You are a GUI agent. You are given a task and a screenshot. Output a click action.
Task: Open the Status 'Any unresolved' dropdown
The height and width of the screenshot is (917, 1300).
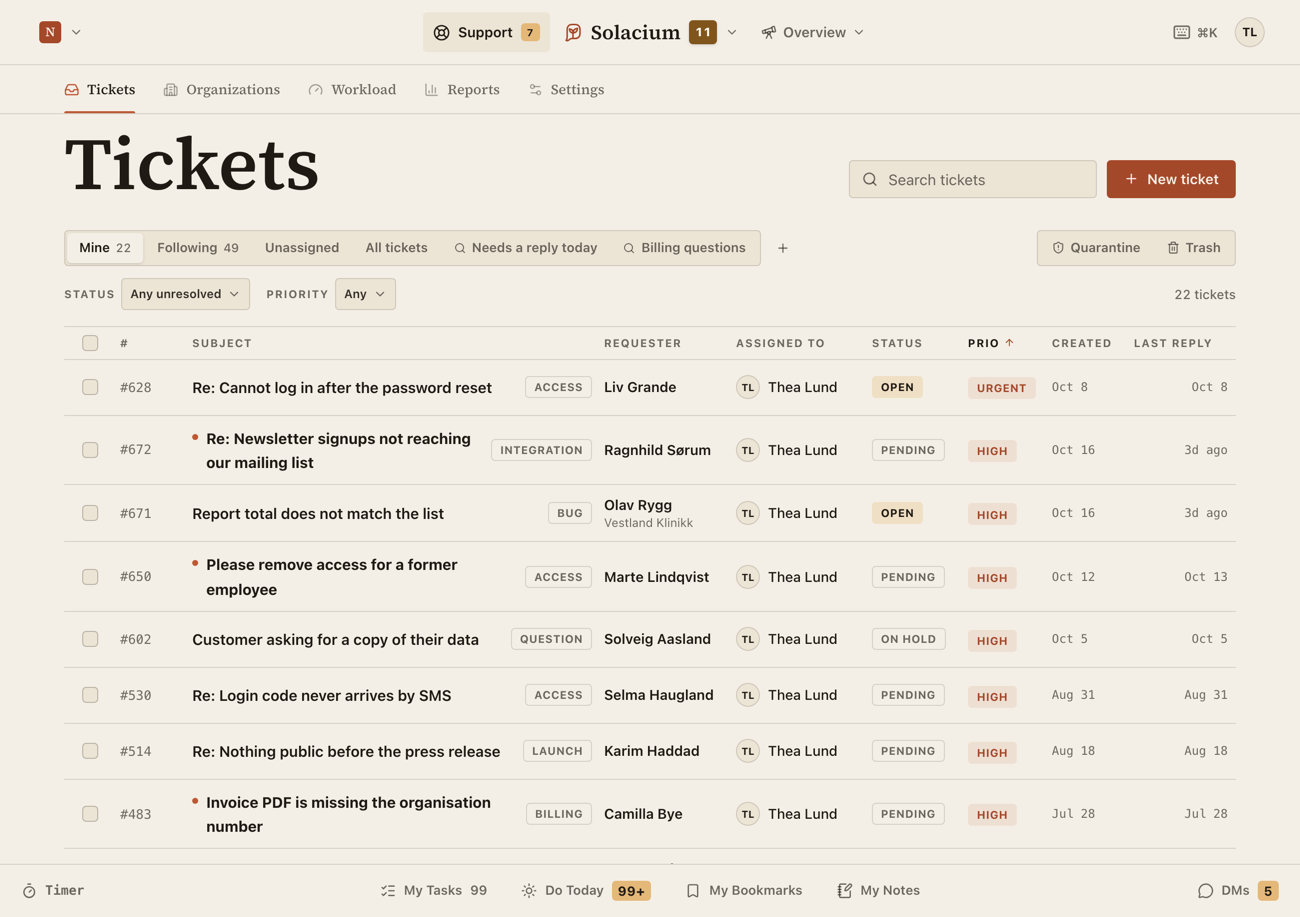pos(185,294)
